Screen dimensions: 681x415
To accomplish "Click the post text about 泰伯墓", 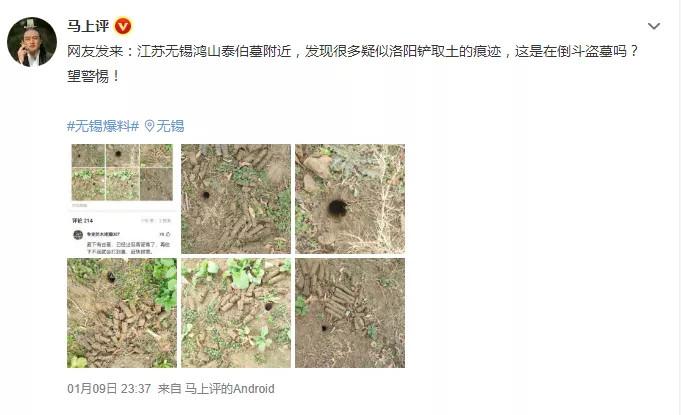I will point(353,52).
